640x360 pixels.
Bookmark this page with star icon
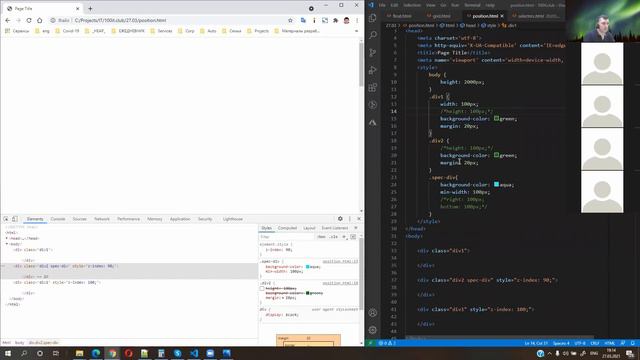coord(291,20)
